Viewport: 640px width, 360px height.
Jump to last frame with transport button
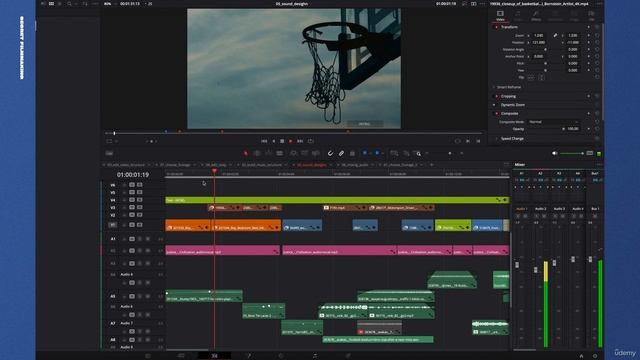click(x=300, y=141)
